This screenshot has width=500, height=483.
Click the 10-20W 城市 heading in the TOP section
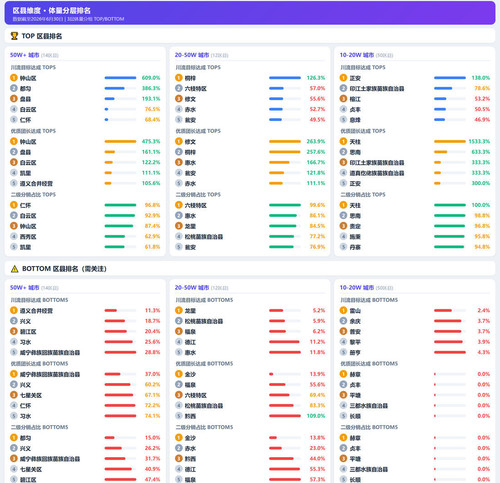(x=357, y=55)
